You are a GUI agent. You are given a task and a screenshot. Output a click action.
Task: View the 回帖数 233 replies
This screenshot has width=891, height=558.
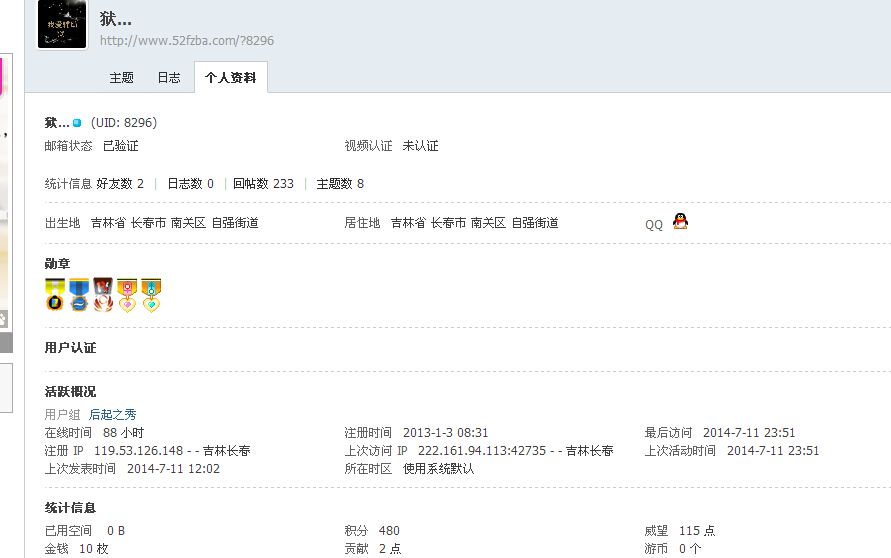(x=263, y=184)
